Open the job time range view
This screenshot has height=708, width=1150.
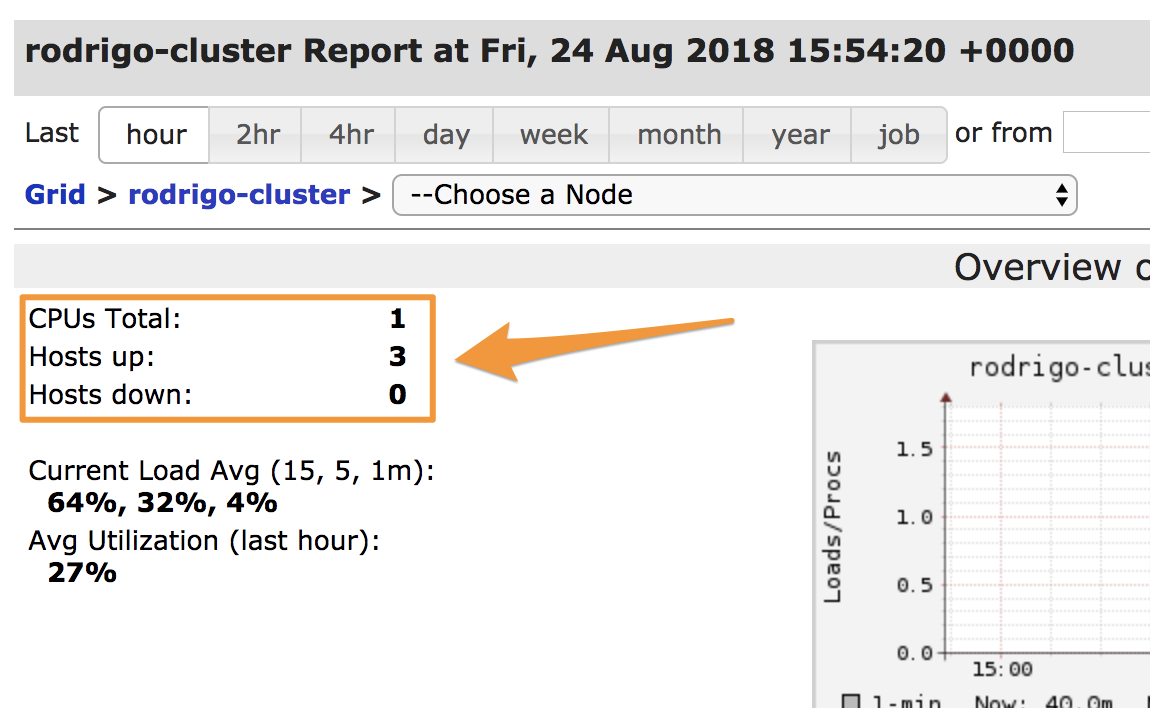point(898,135)
